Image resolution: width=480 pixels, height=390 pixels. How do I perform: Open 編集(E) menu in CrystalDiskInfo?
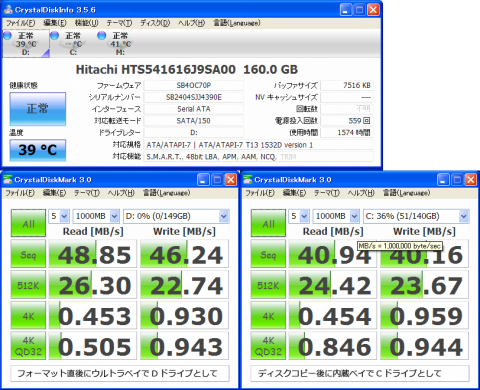click(55, 23)
